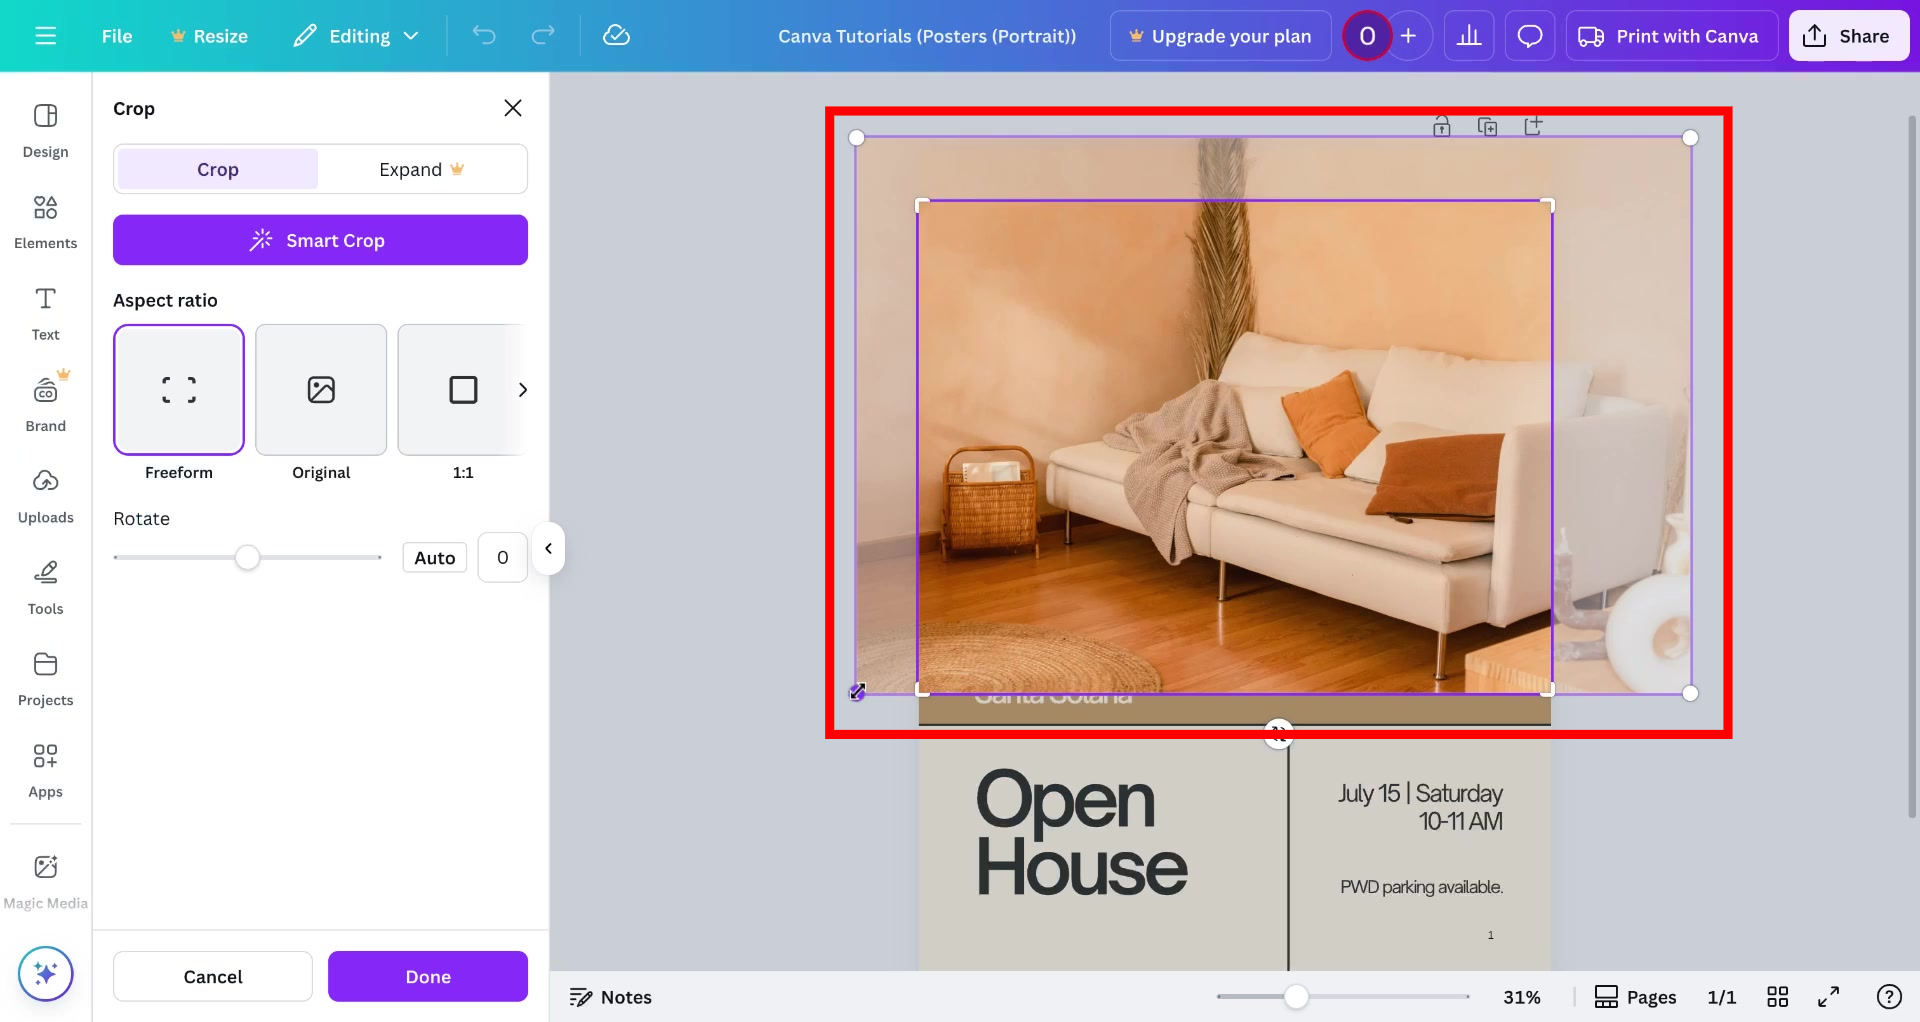Open the Elements panel

(x=45, y=220)
